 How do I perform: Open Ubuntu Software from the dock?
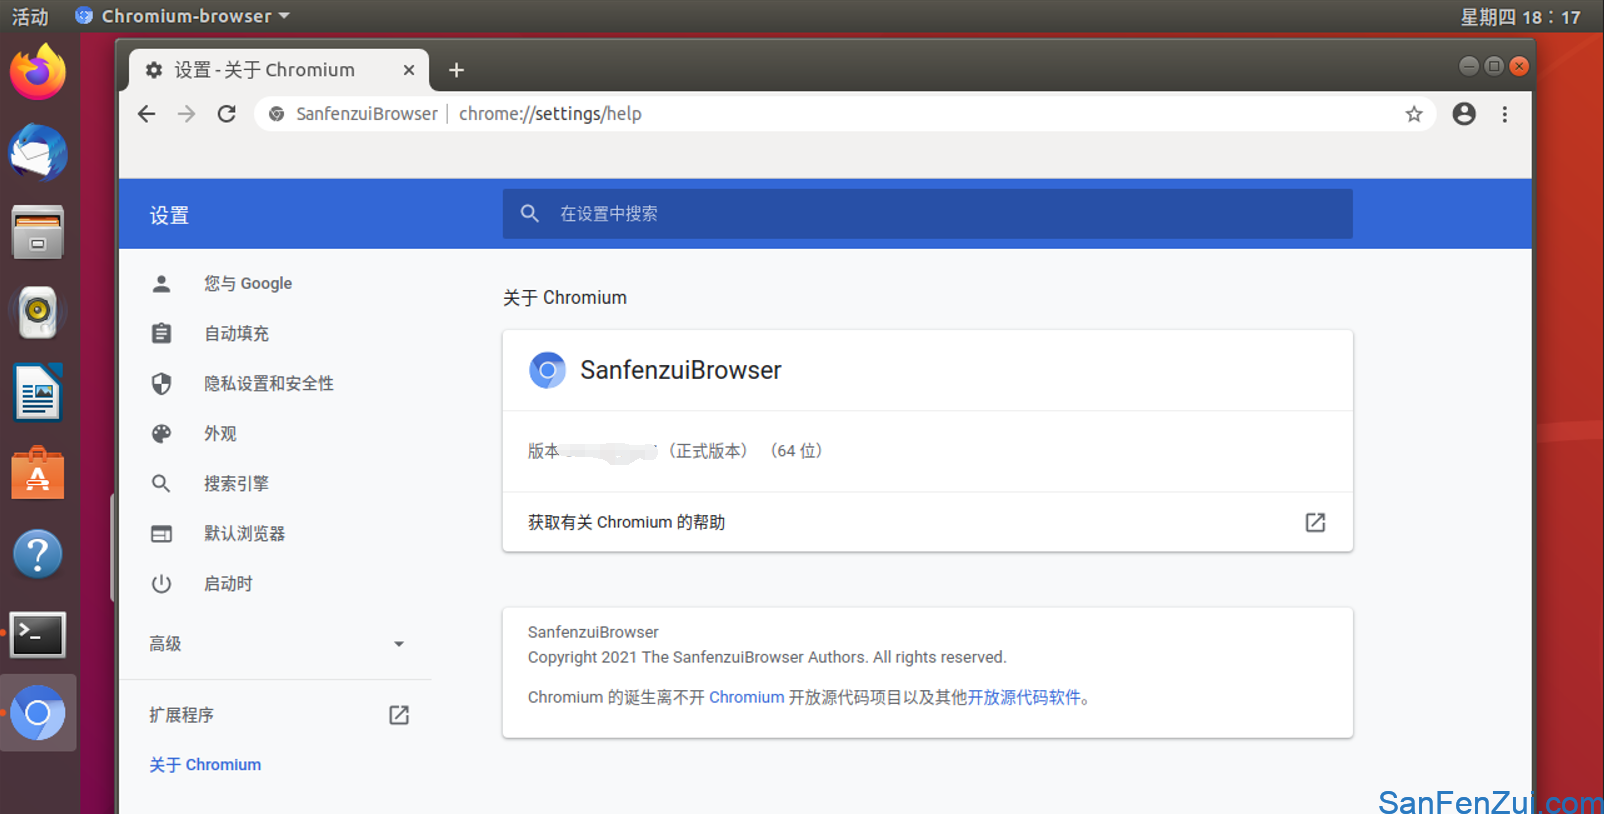point(38,473)
